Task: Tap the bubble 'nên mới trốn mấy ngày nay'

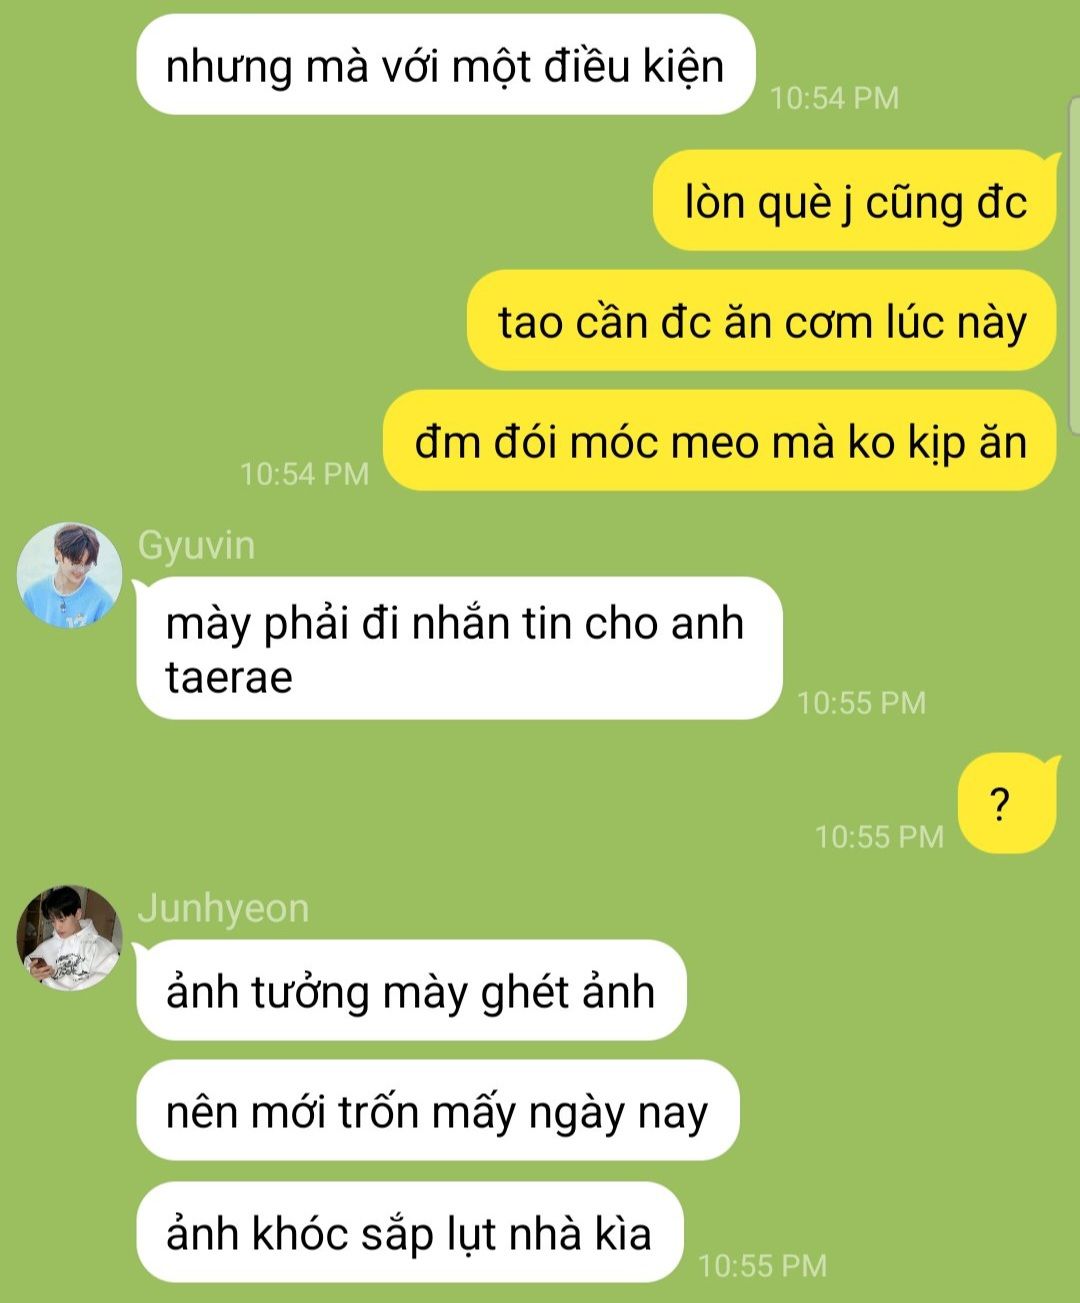Action: [x=437, y=1111]
